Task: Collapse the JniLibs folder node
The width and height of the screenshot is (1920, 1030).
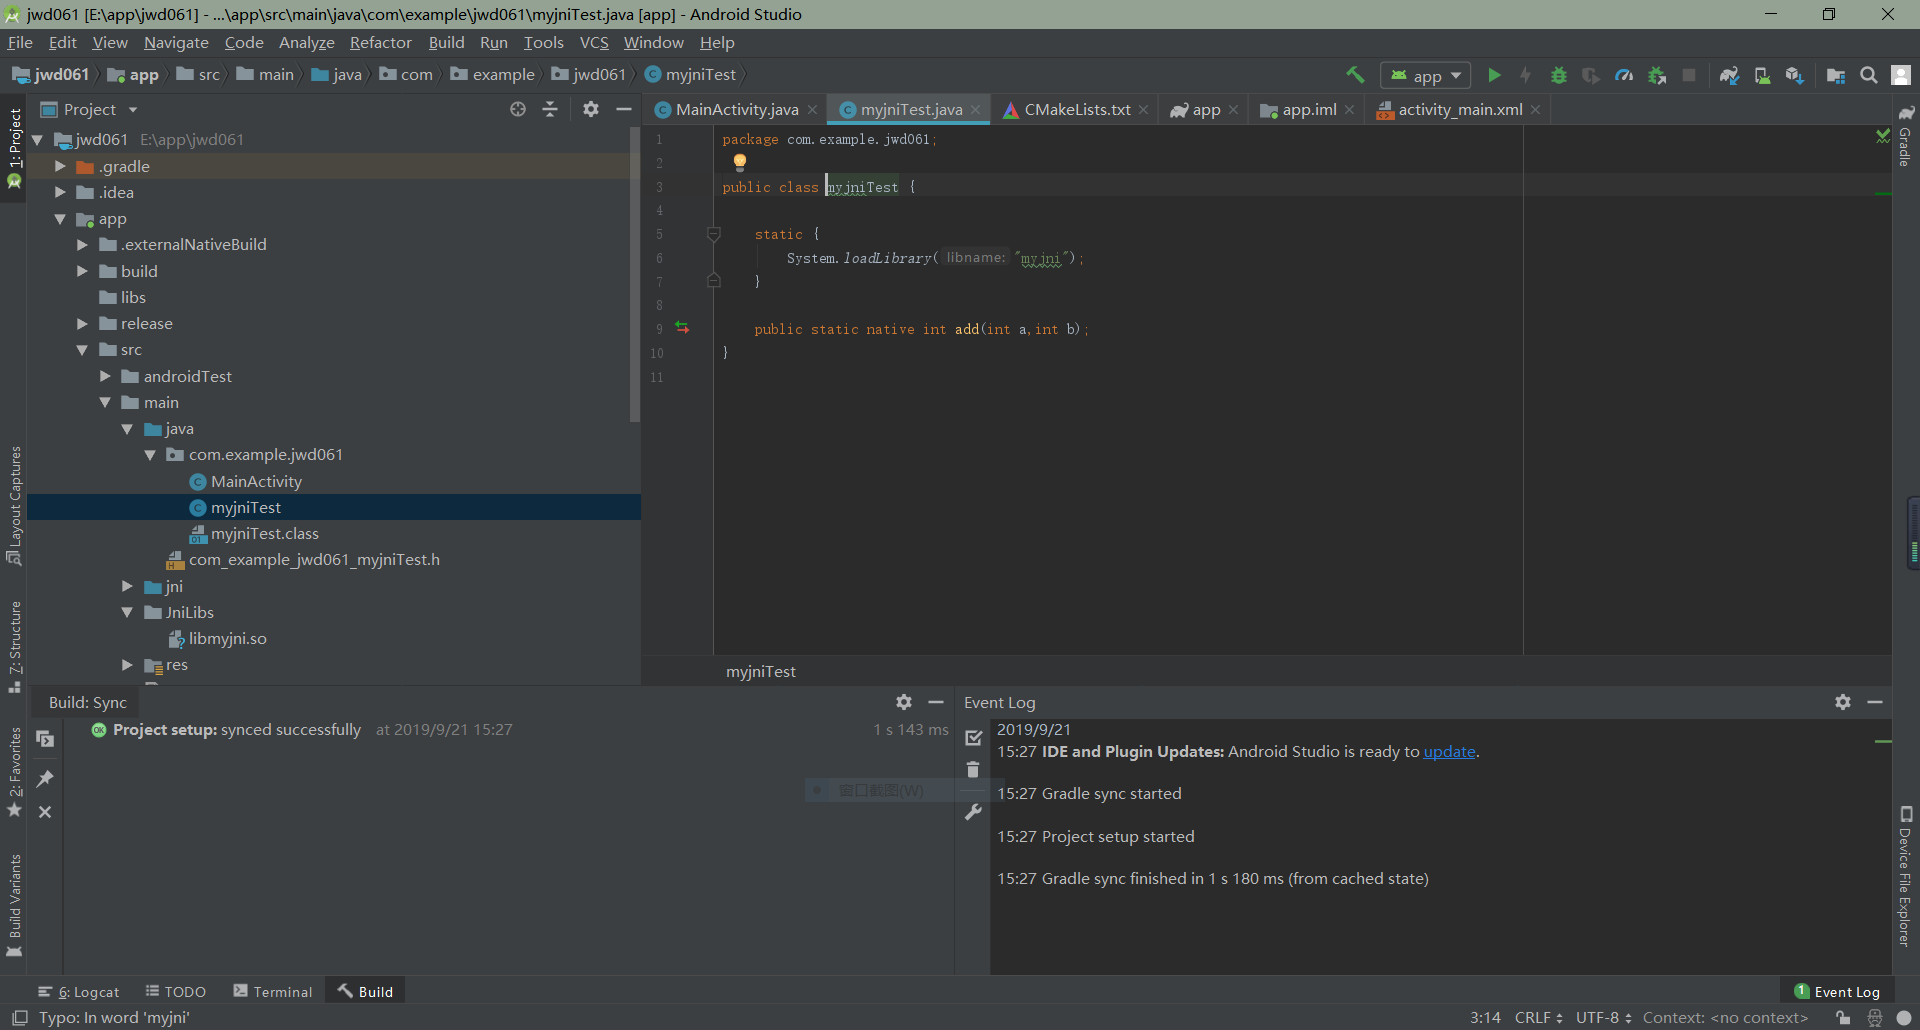Action: (127, 612)
